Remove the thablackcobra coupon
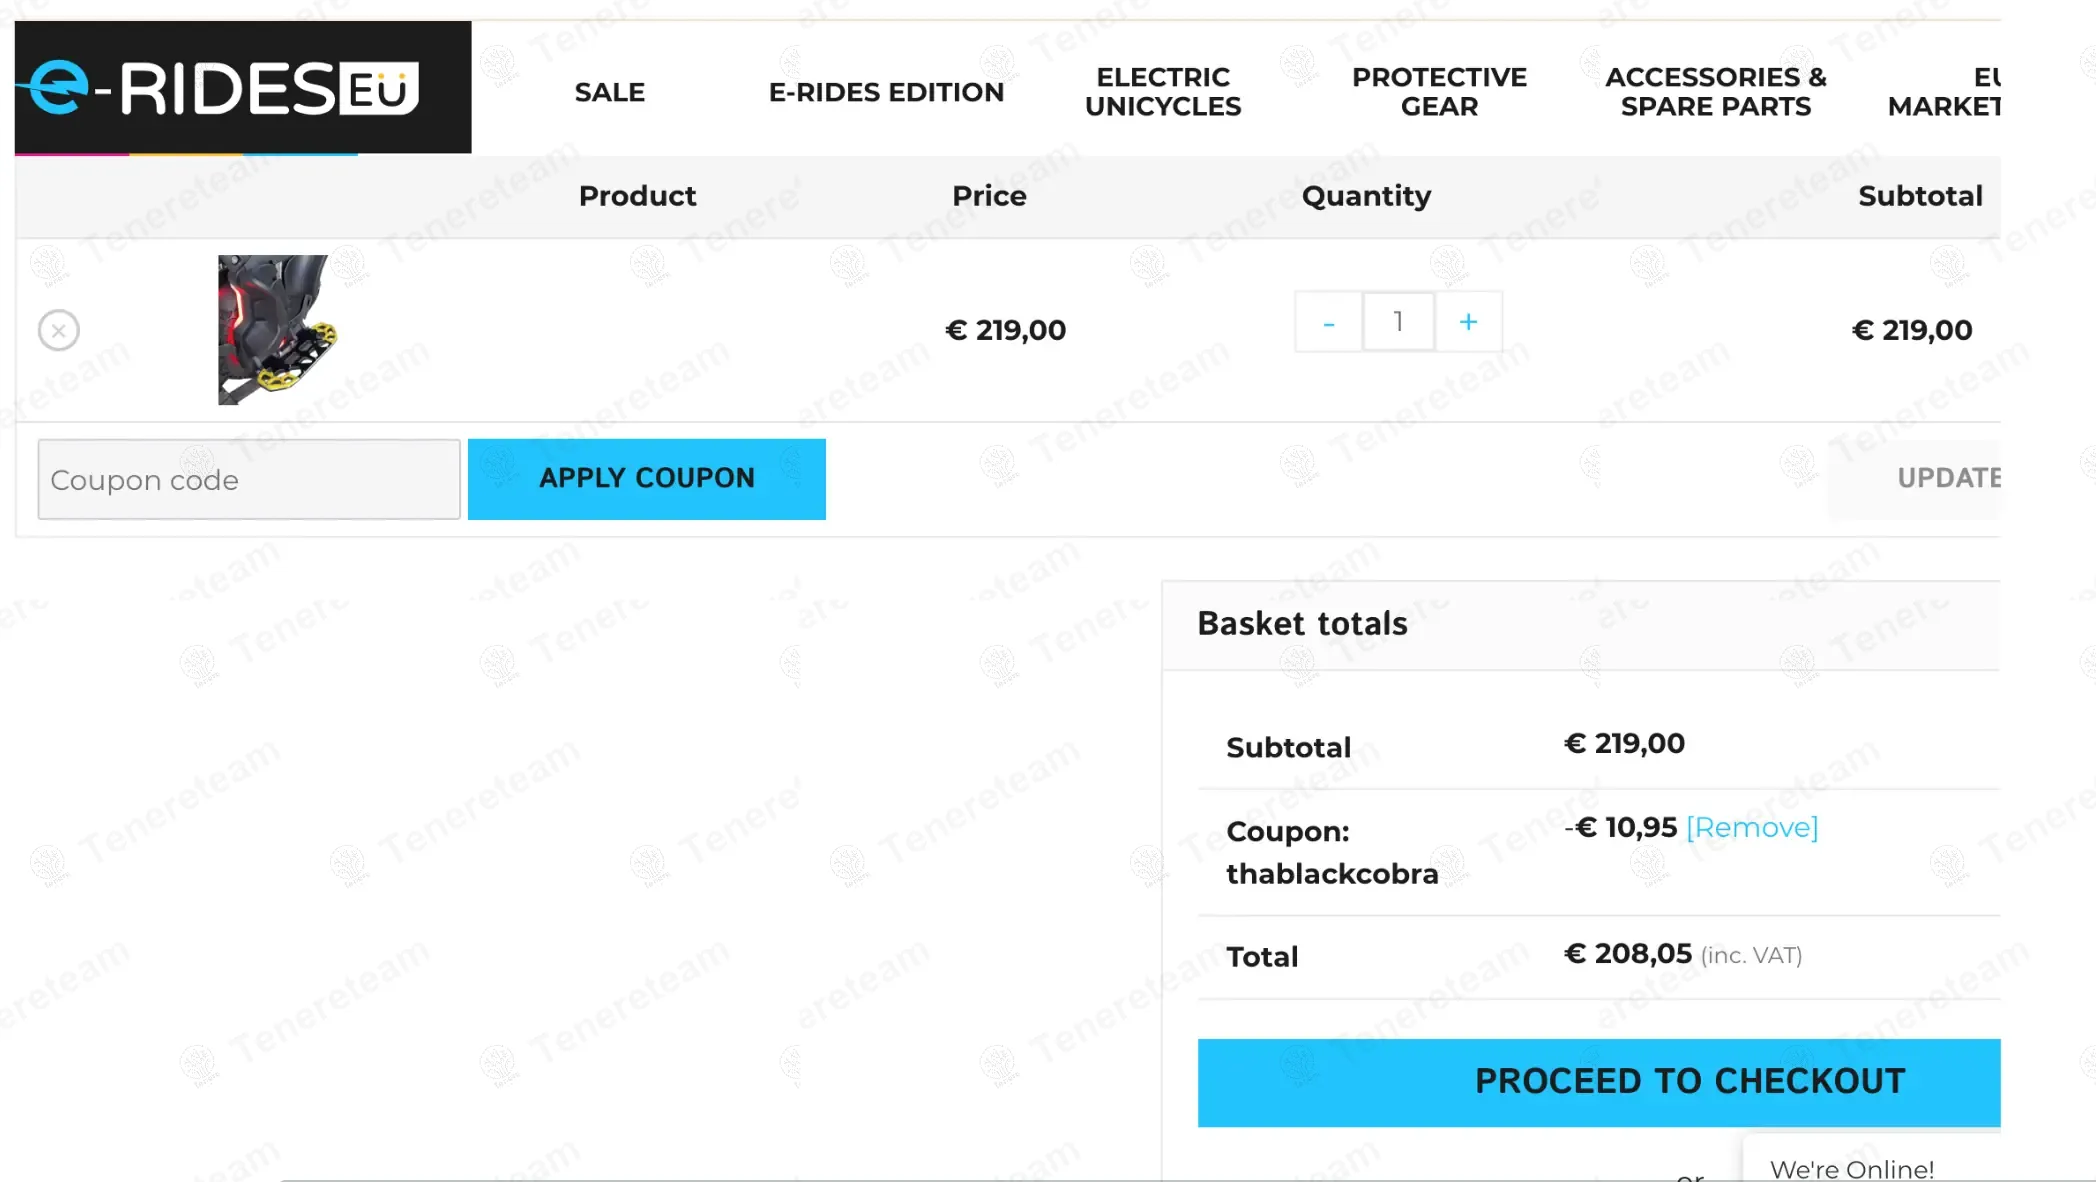This screenshot has height=1182, width=2096. (1751, 828)
